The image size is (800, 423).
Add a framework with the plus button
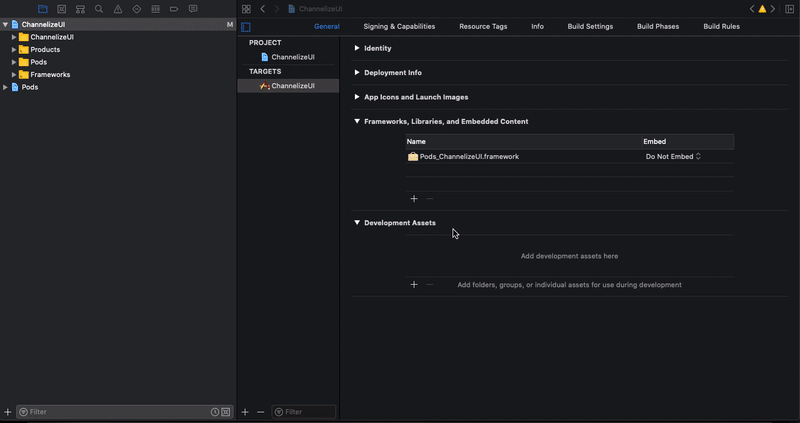[414, 198]
